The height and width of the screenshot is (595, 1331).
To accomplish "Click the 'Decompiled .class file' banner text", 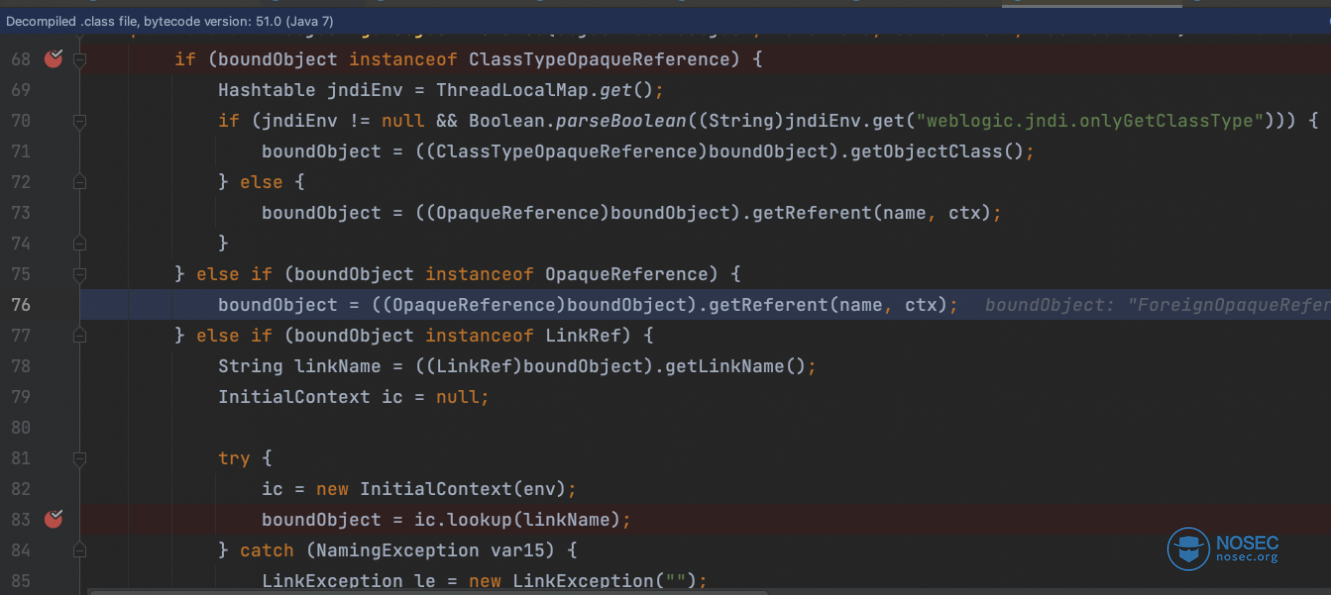I will pyautogui.click(x=170, y=21).
